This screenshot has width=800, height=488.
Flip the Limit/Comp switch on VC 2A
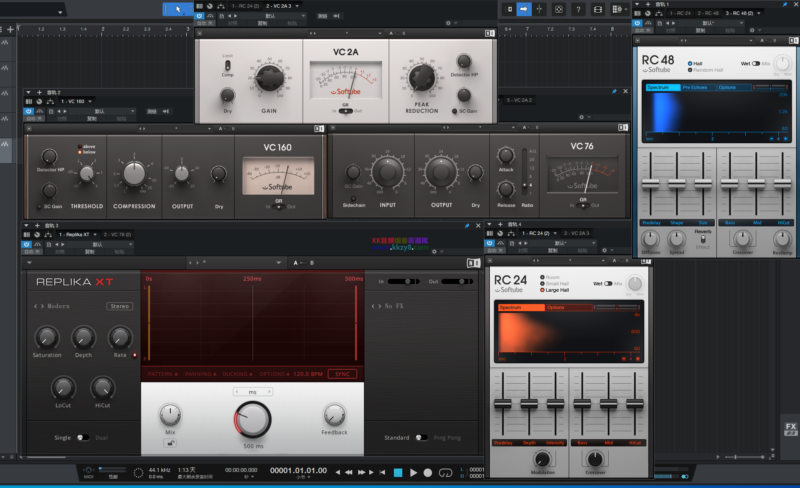[228, 65]
